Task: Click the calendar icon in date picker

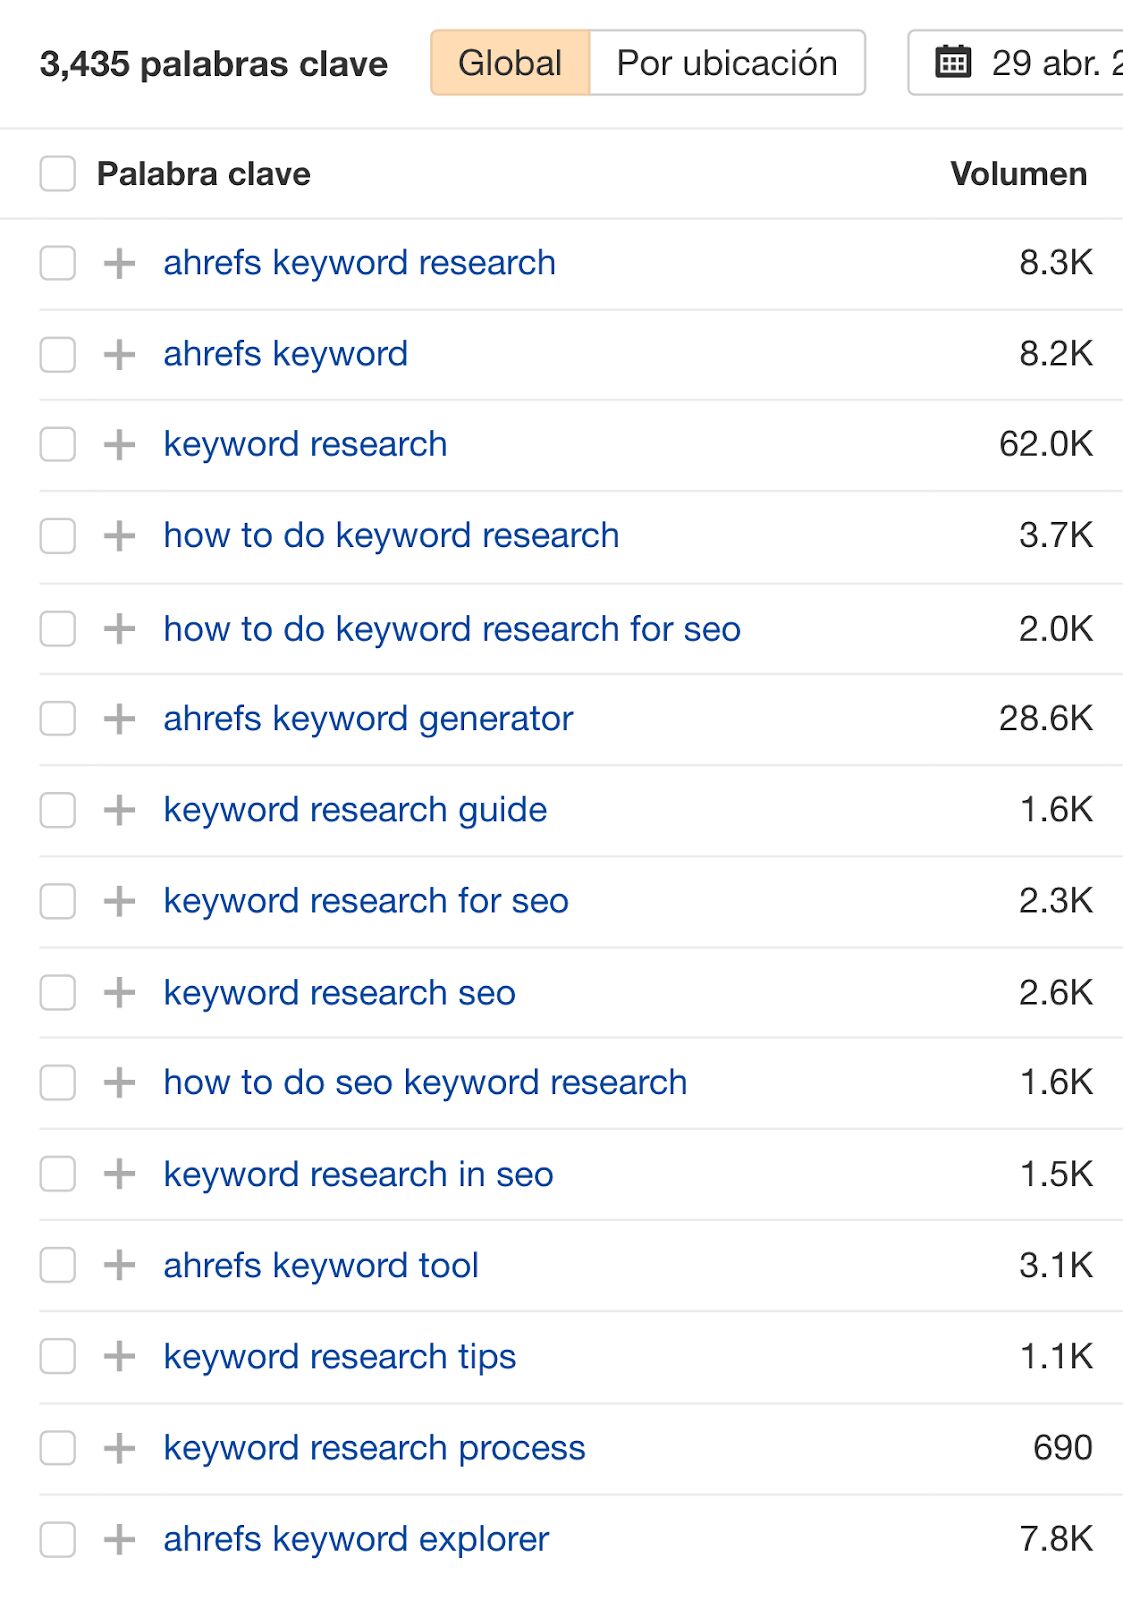Action: tap(952, 62)
